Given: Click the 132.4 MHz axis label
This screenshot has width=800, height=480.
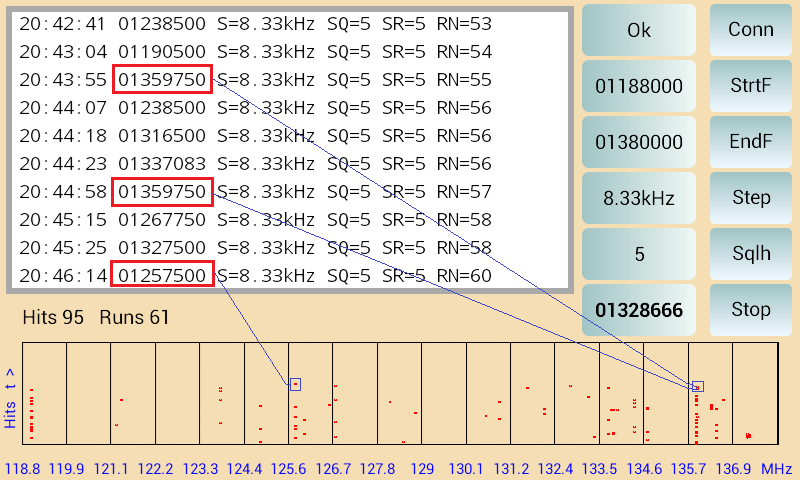Looking at the screenshot, I should click(555, 469).
